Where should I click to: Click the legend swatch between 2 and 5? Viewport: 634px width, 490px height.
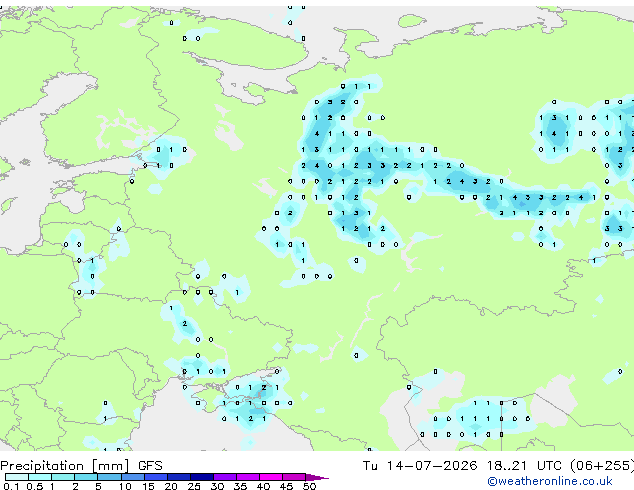[86, 477]
